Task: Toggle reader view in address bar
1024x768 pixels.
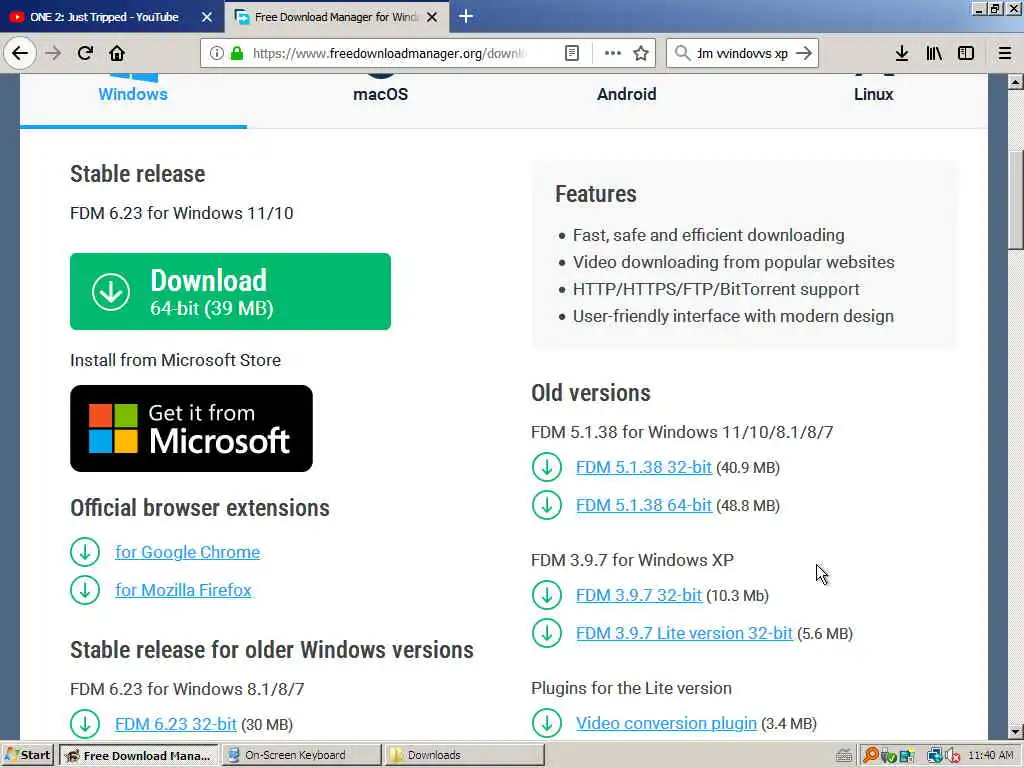Action: (x=571, y=53)
